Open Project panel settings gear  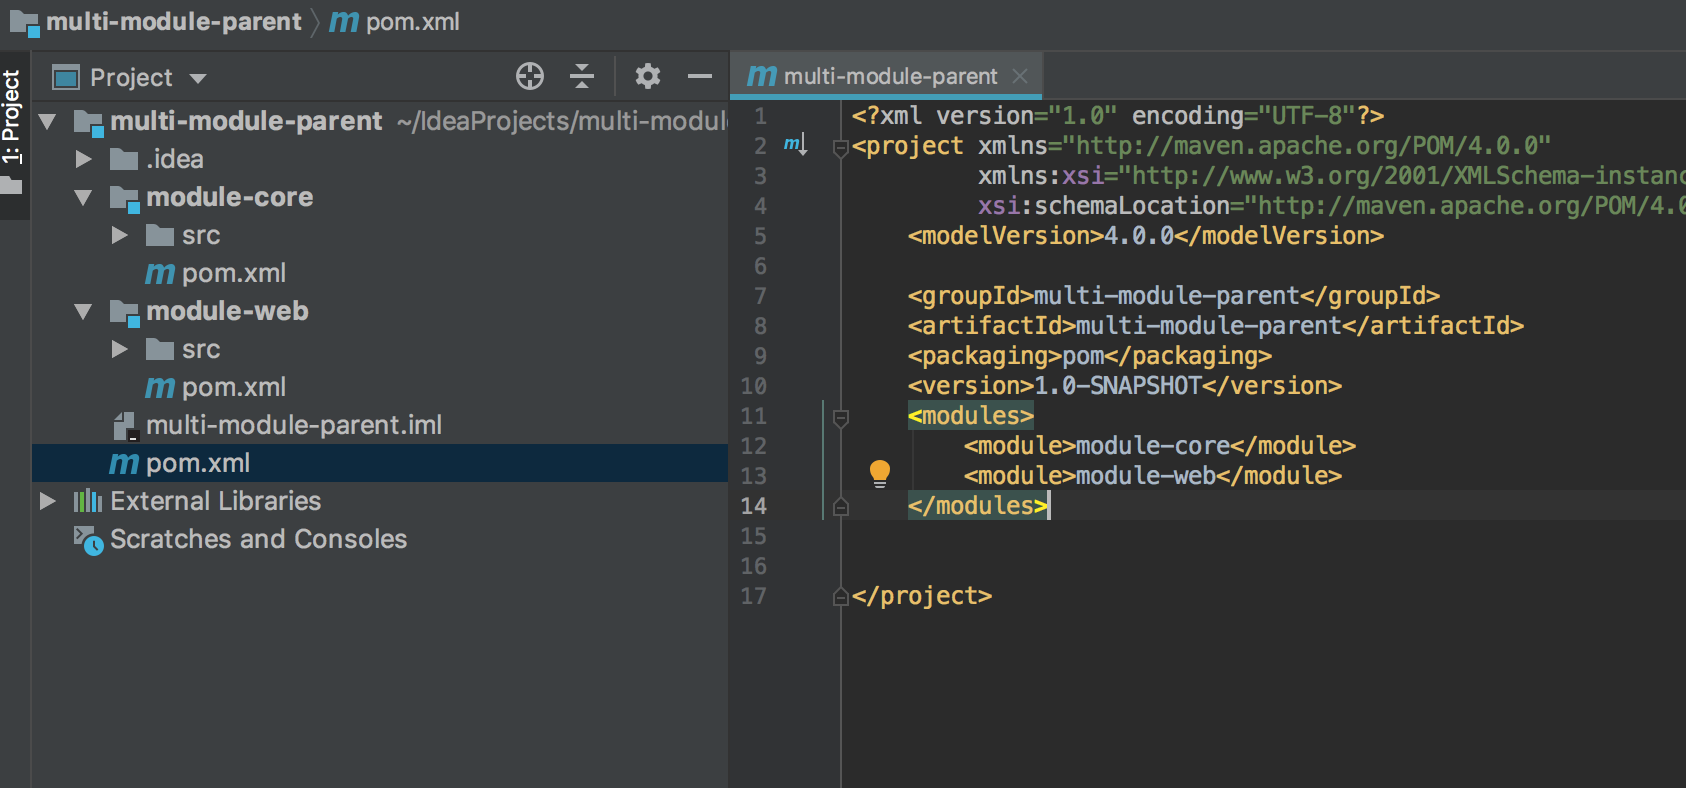pos(648,76)
